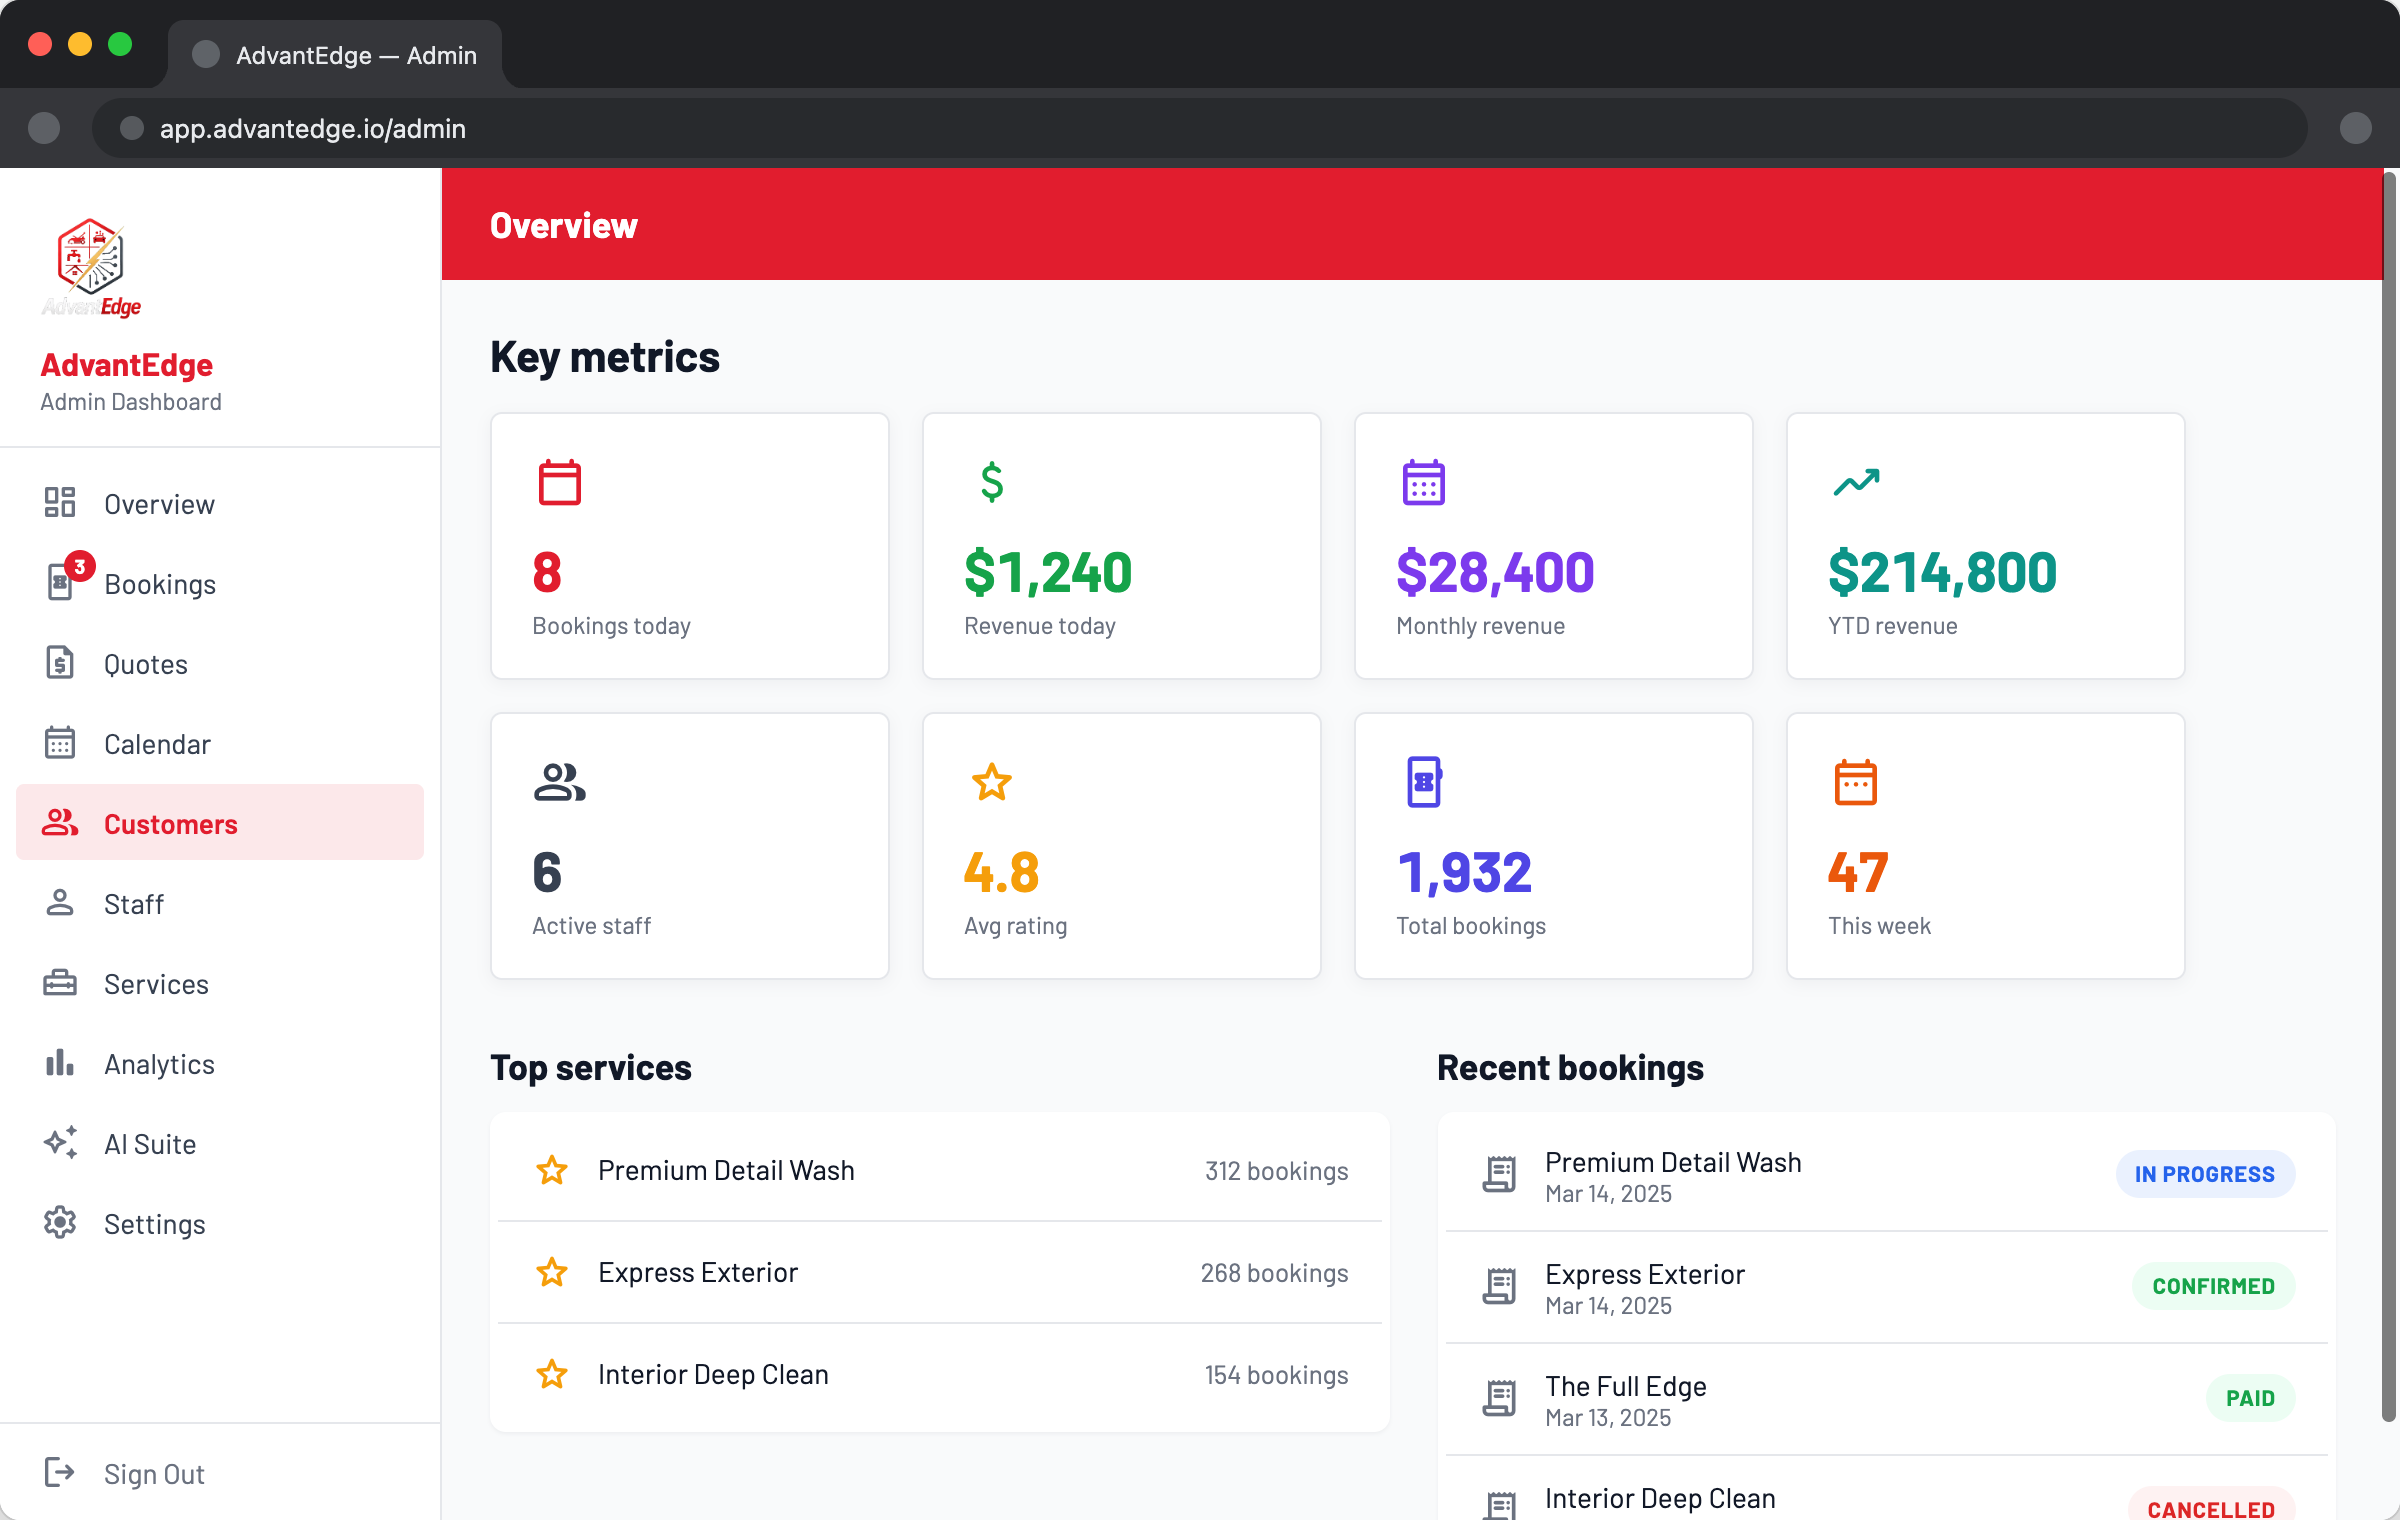Click the Key metrics heading

[x=605, y=357]
